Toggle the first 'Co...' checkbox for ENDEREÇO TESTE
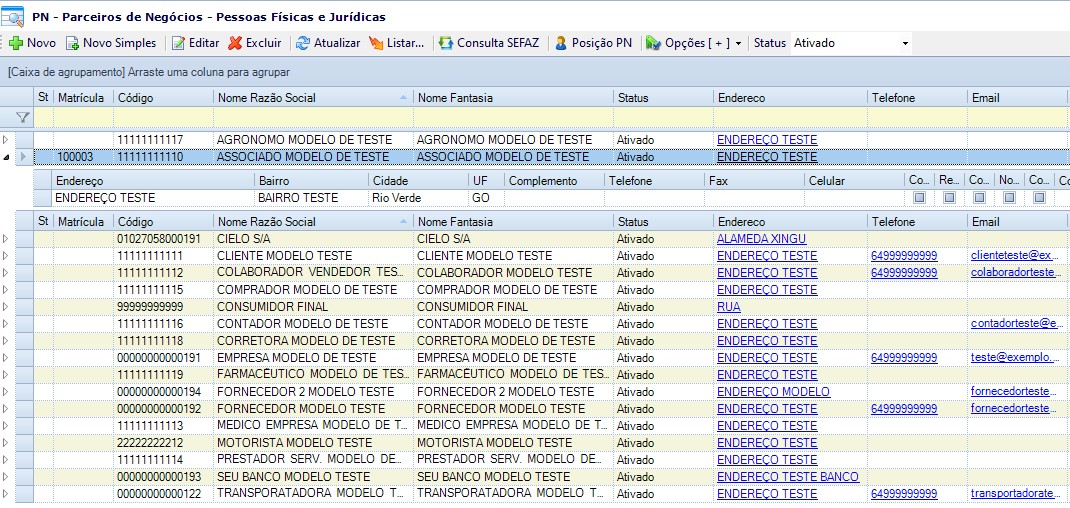Viewport: 1070px width, 508px height. coord(919,198)
